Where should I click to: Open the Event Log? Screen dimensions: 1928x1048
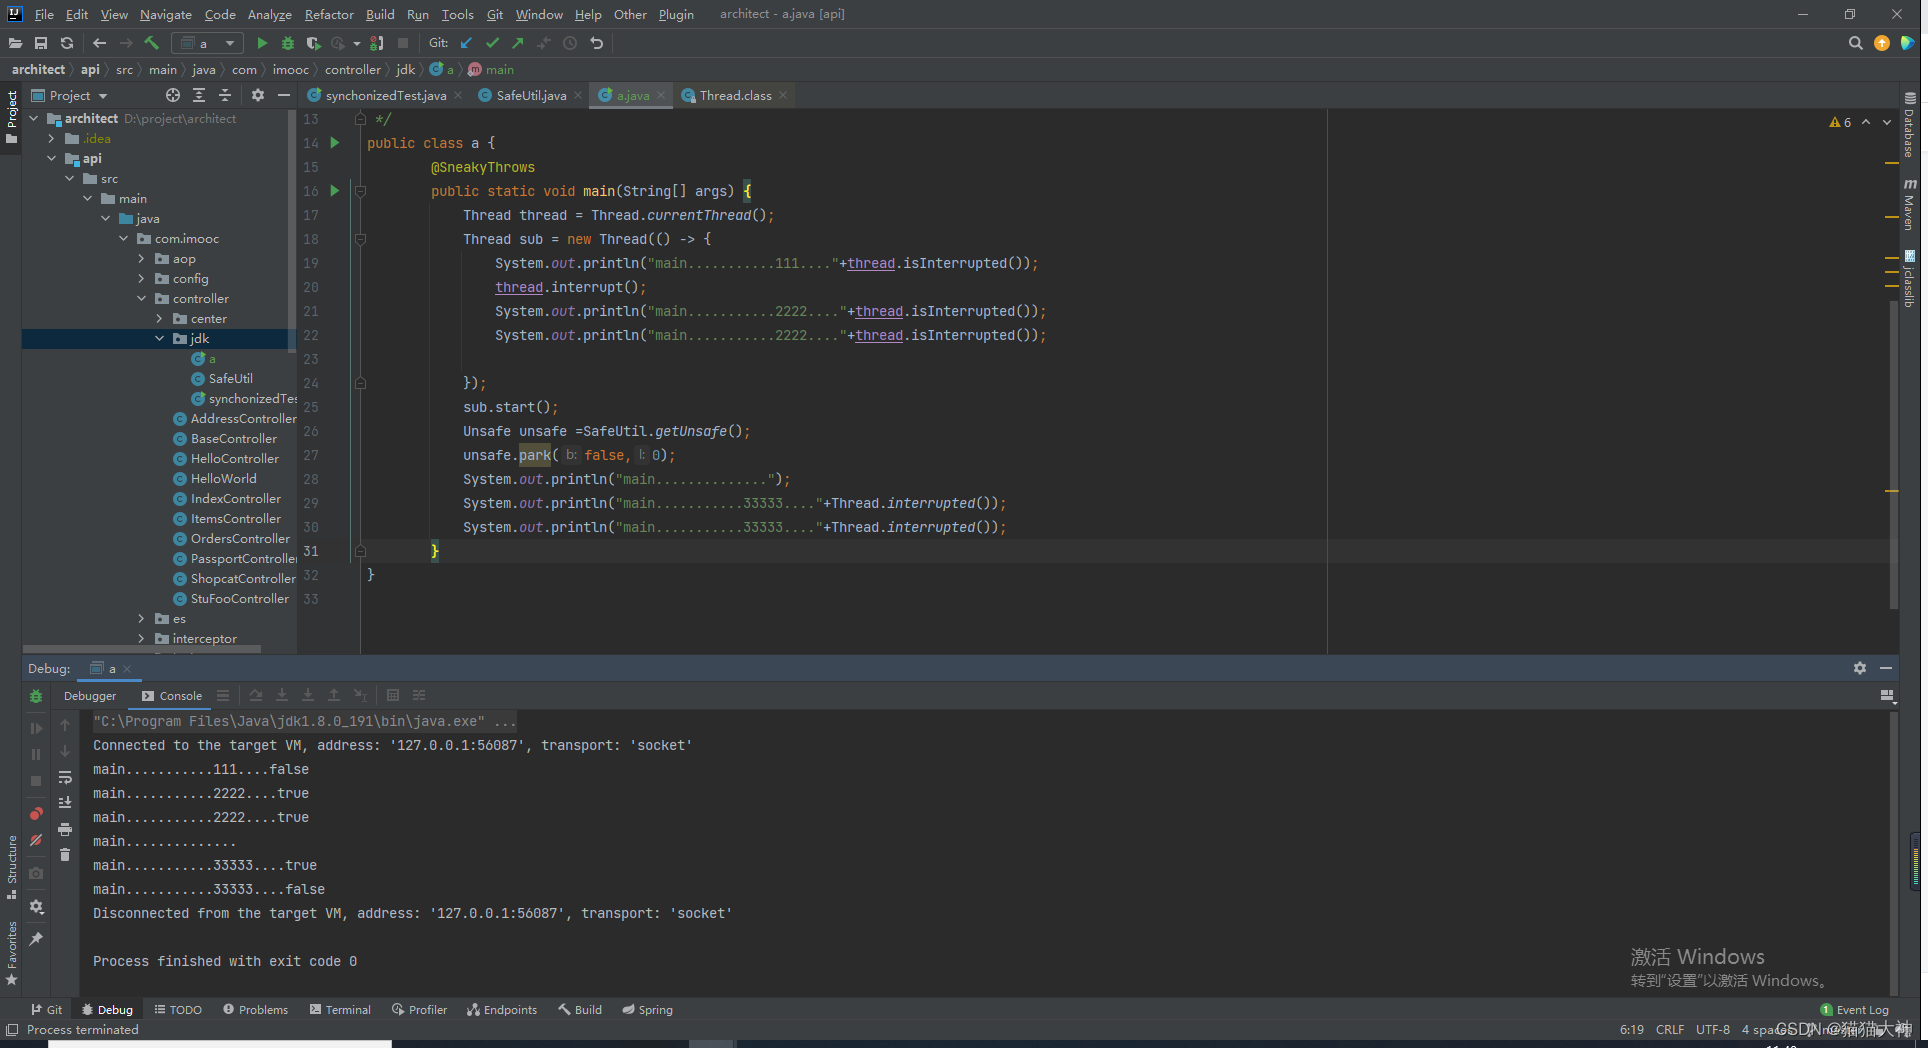pos(1855,1010)
